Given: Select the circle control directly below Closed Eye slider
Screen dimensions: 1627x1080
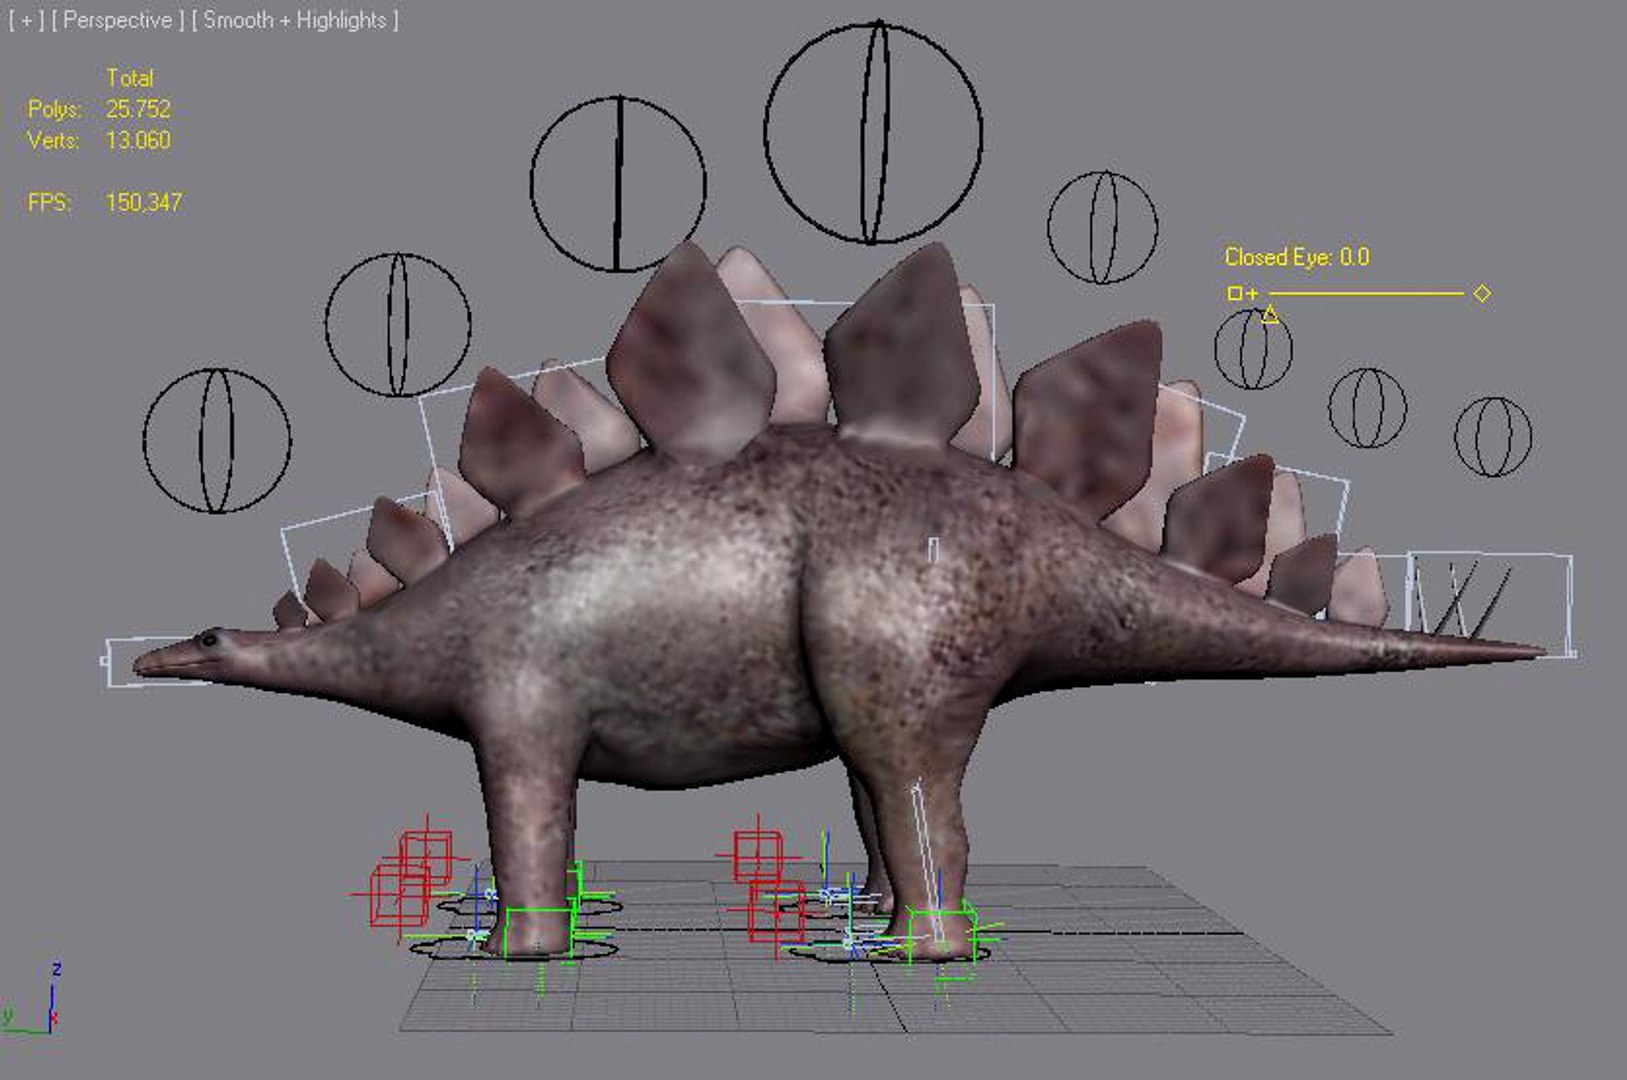Looking at the screenshot, I should pyautogui.click(x=1253, y=349).
